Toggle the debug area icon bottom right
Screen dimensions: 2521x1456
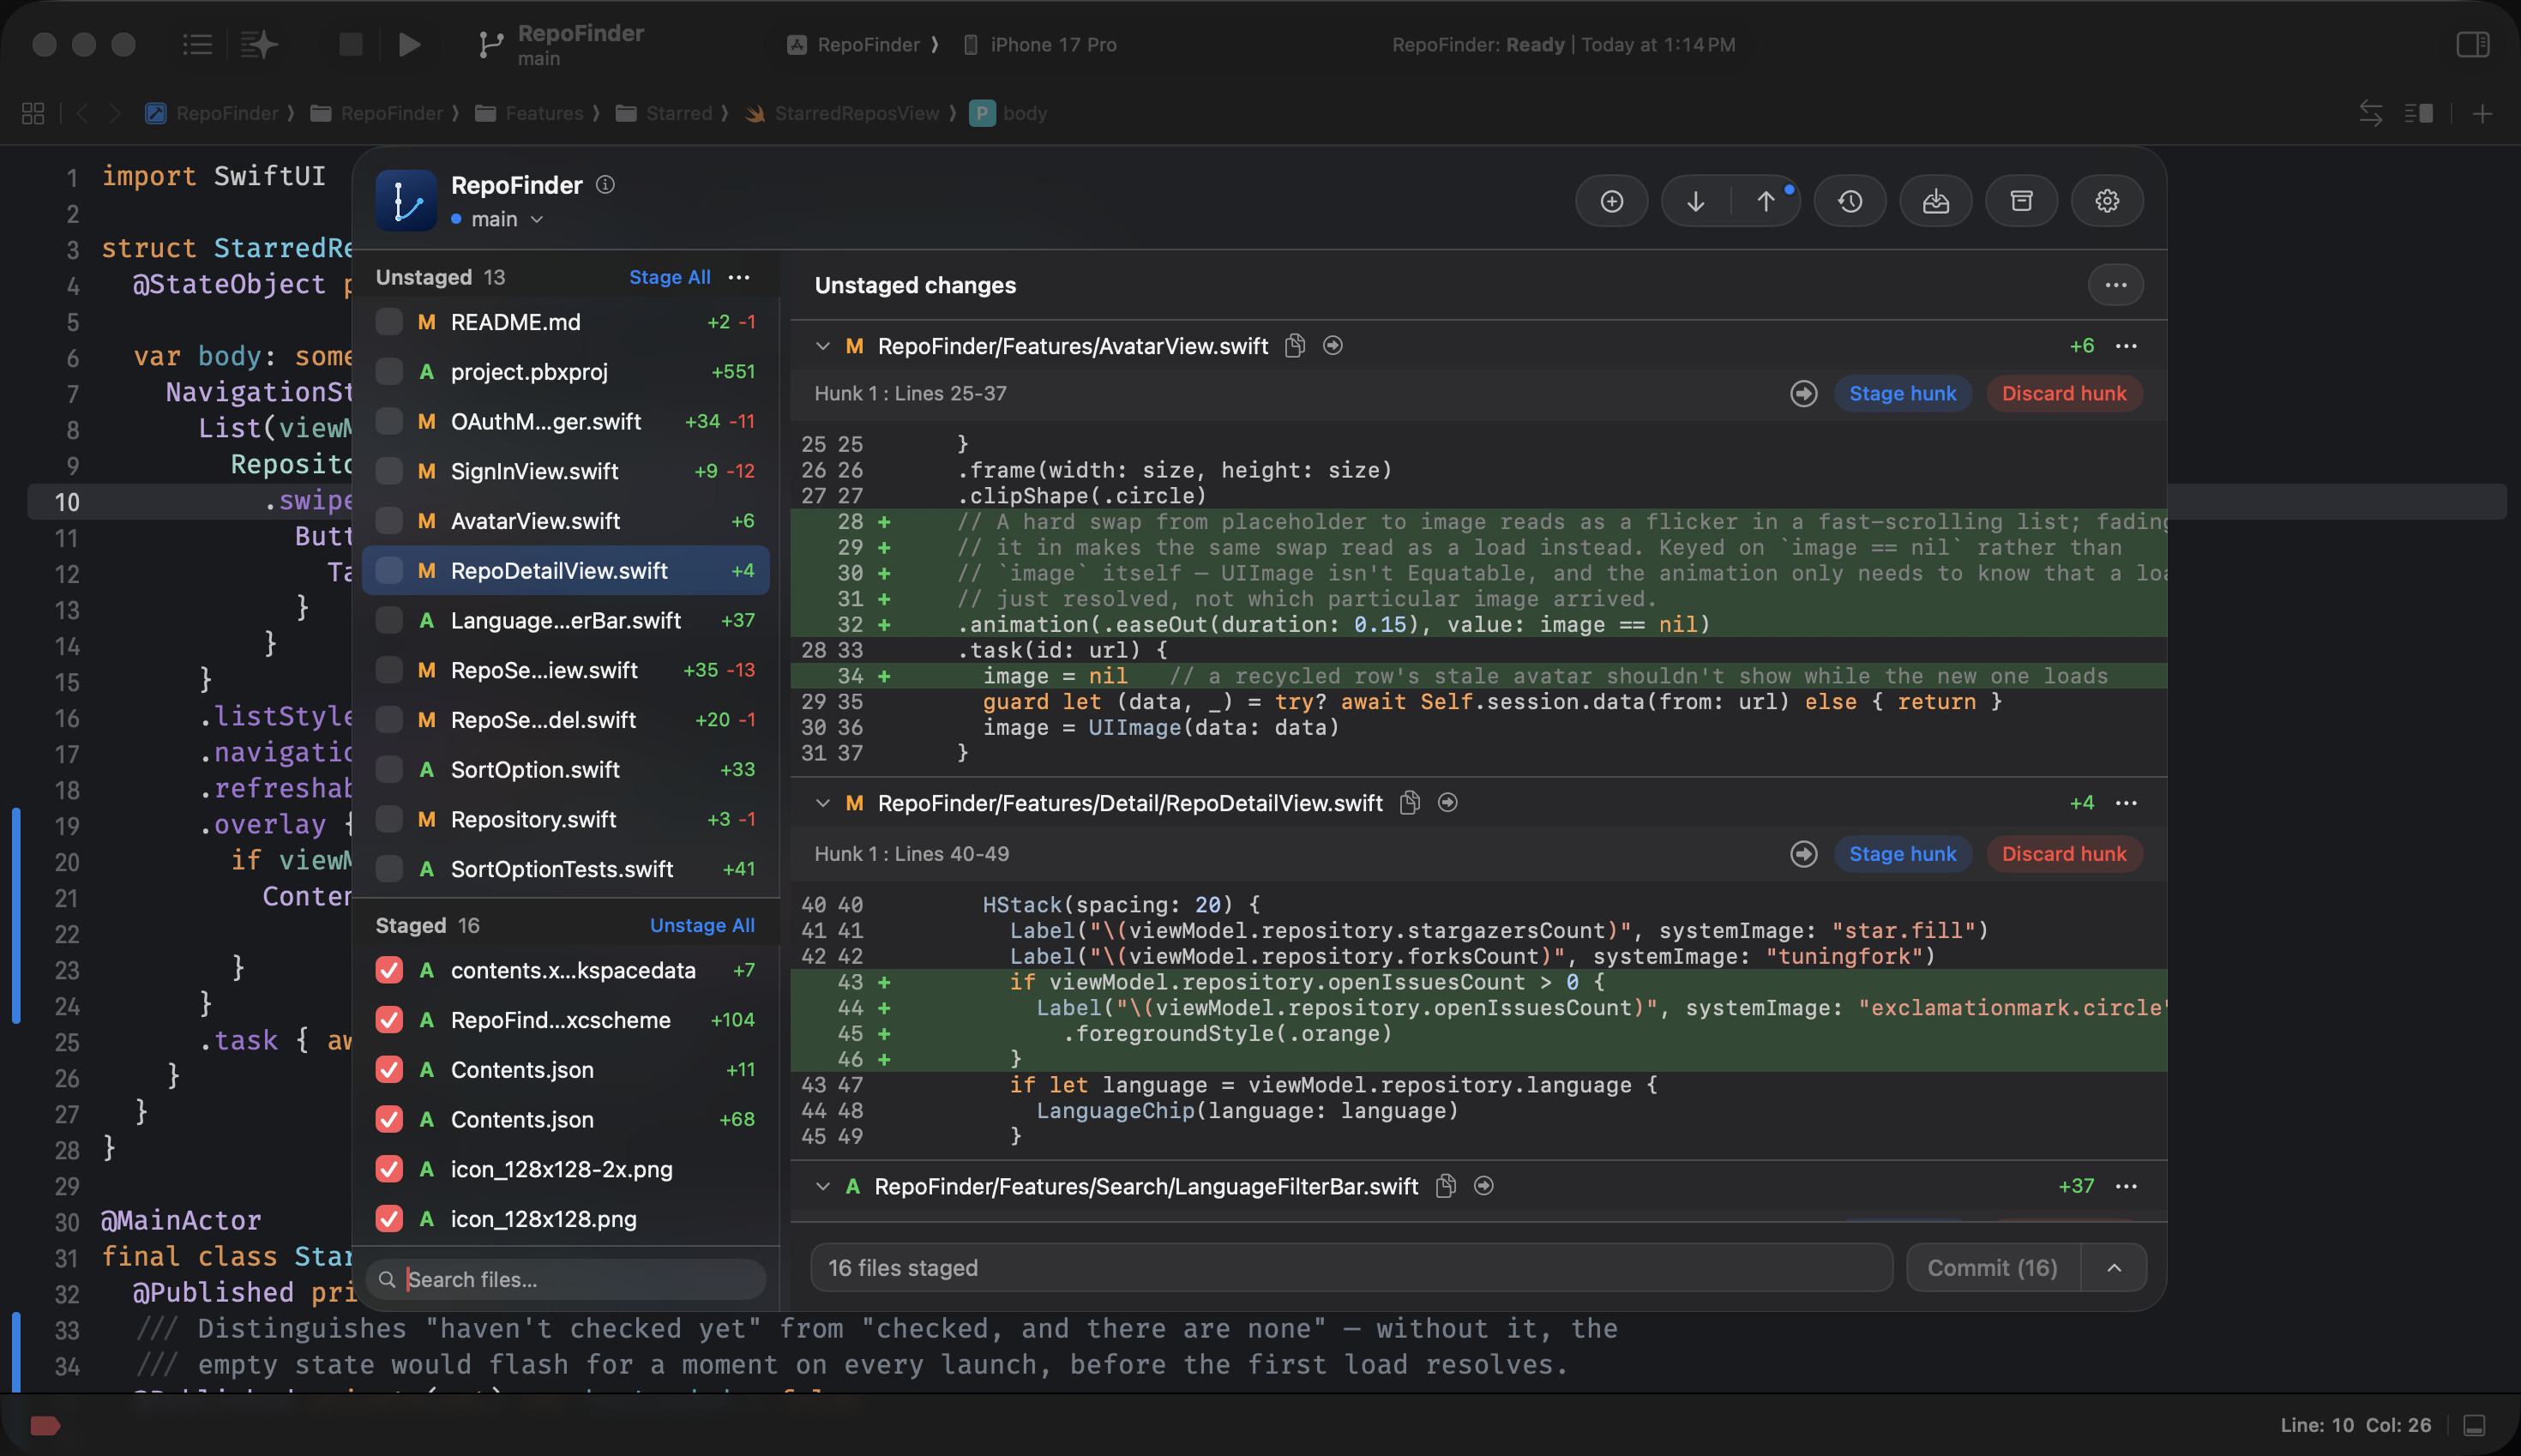pyautogui.click(x=2475, y=1425)
